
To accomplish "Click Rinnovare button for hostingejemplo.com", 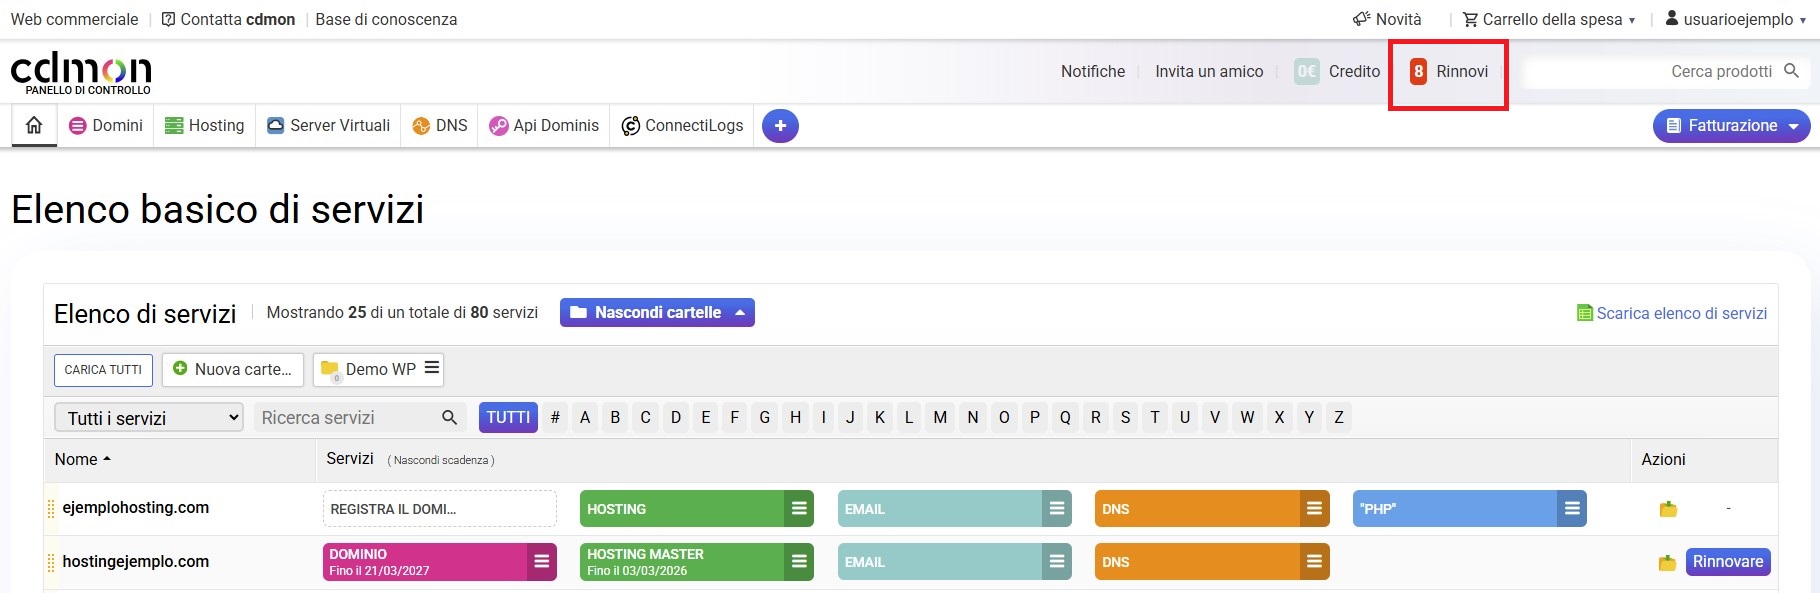I will [1727, 562].
